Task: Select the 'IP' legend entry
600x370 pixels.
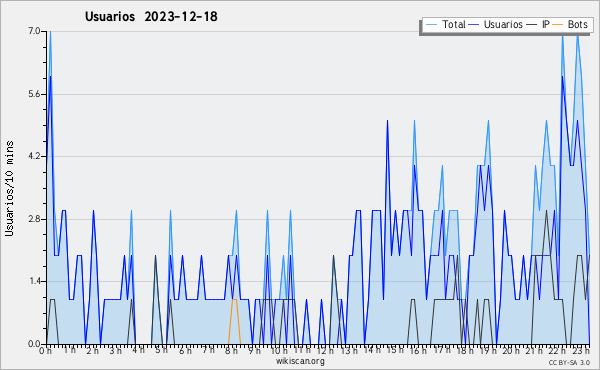Action: (x=538, y=24)
